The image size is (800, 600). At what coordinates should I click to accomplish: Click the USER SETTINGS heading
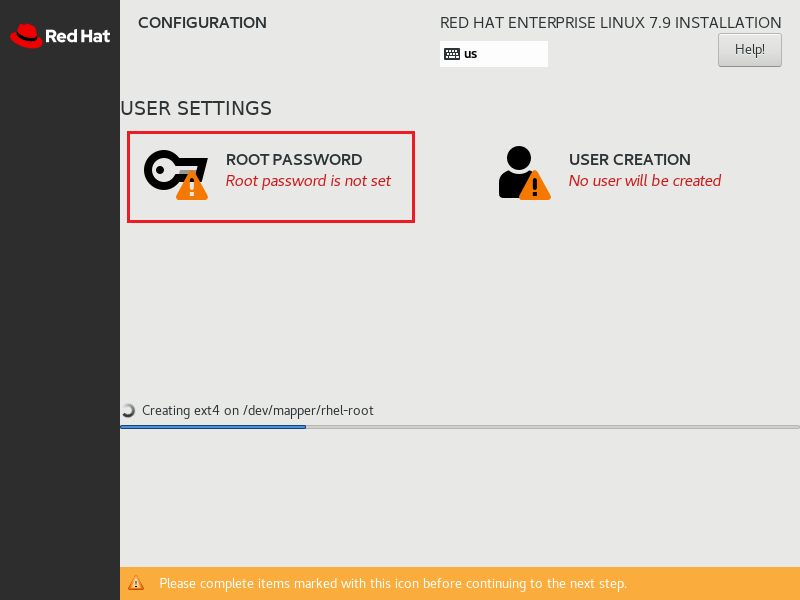[196, 108]
